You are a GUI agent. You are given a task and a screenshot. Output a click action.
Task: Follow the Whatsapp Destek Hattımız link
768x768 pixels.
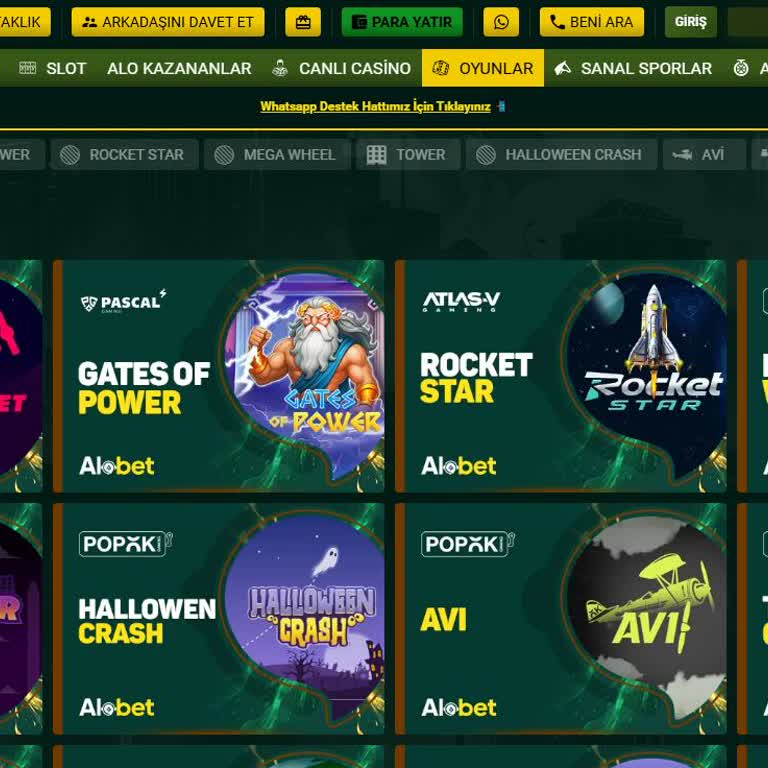click(x=375, y=106)
